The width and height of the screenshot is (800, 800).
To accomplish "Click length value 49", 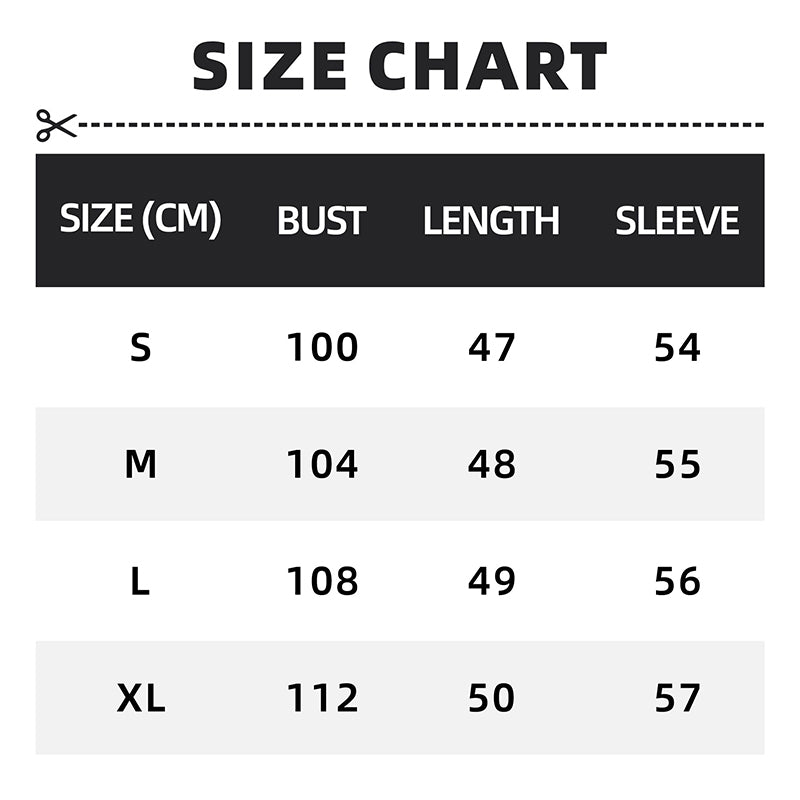I will [x=492, y=581].
